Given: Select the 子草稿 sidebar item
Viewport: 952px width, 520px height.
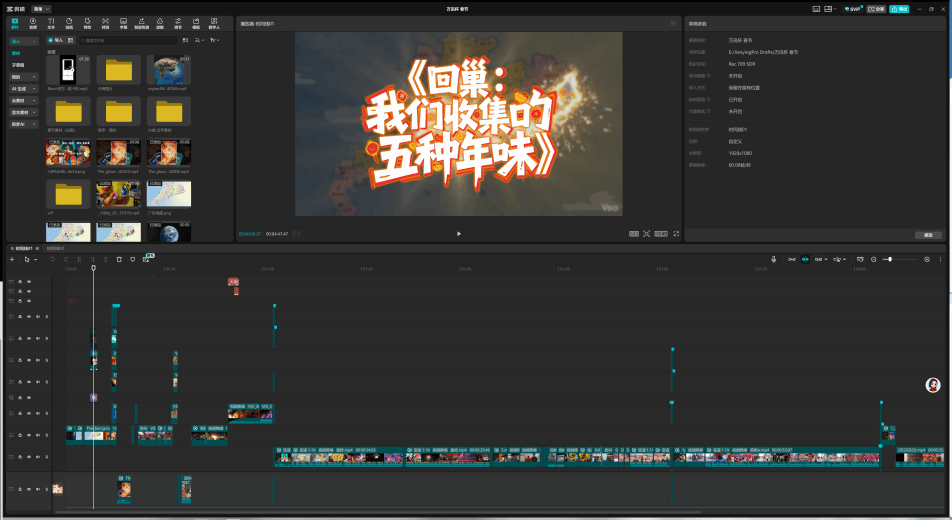Looking at the screenshot, I should (18, 65).
